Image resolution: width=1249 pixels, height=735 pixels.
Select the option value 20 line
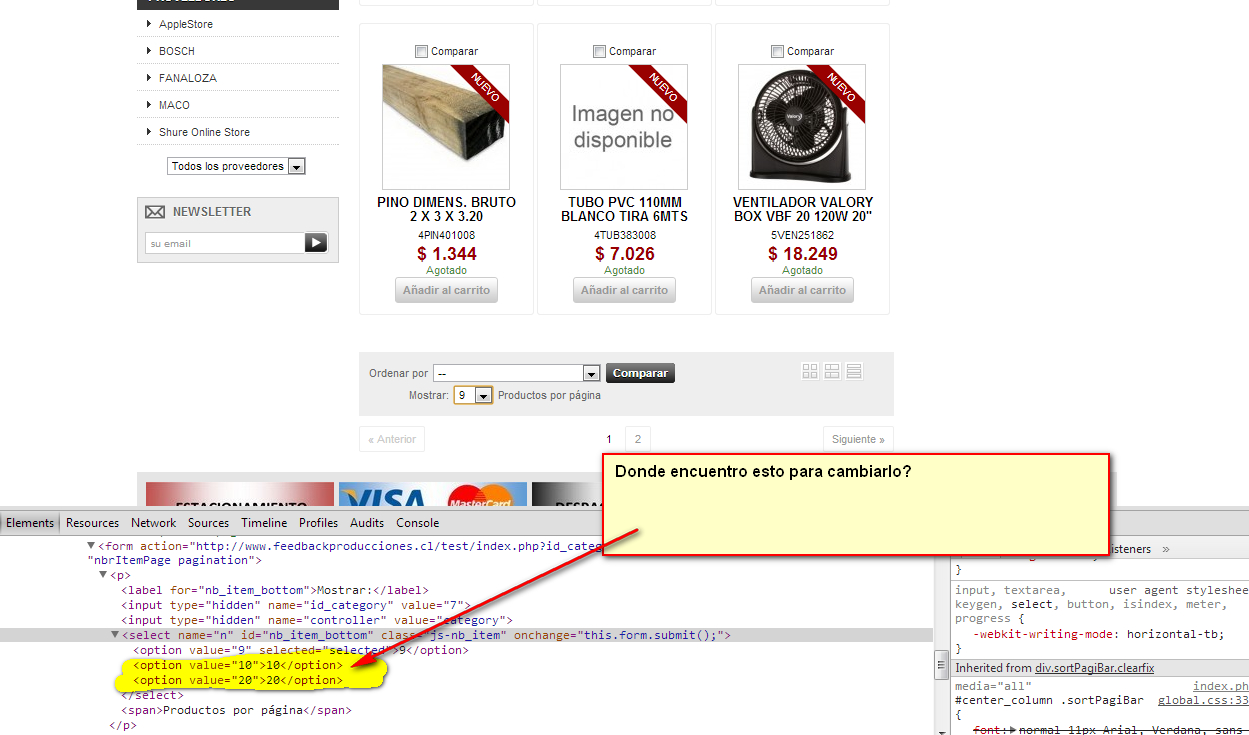click(x=238, y=680)
